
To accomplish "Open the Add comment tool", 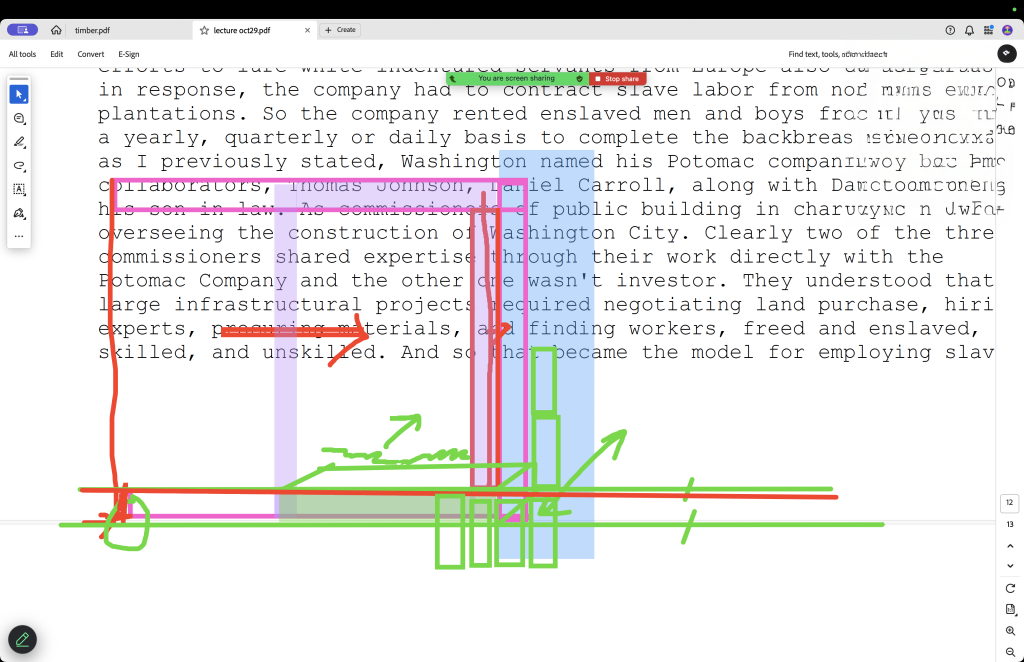I will coord(19,118).
